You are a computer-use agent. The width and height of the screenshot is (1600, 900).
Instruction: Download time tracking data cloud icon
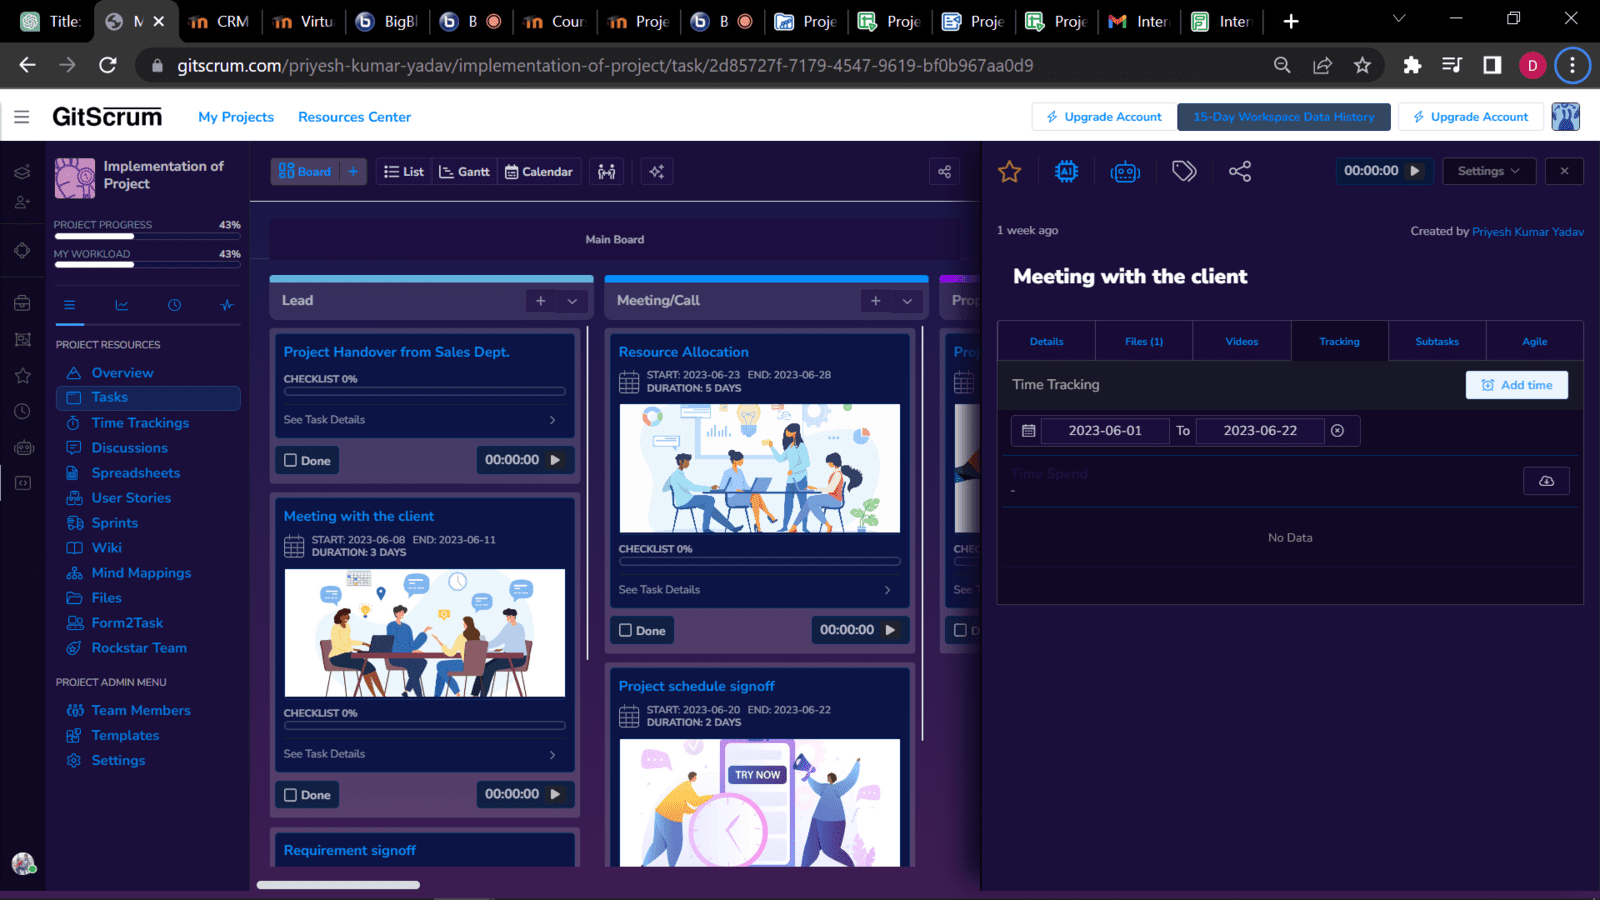click(x=1546, y=481)
